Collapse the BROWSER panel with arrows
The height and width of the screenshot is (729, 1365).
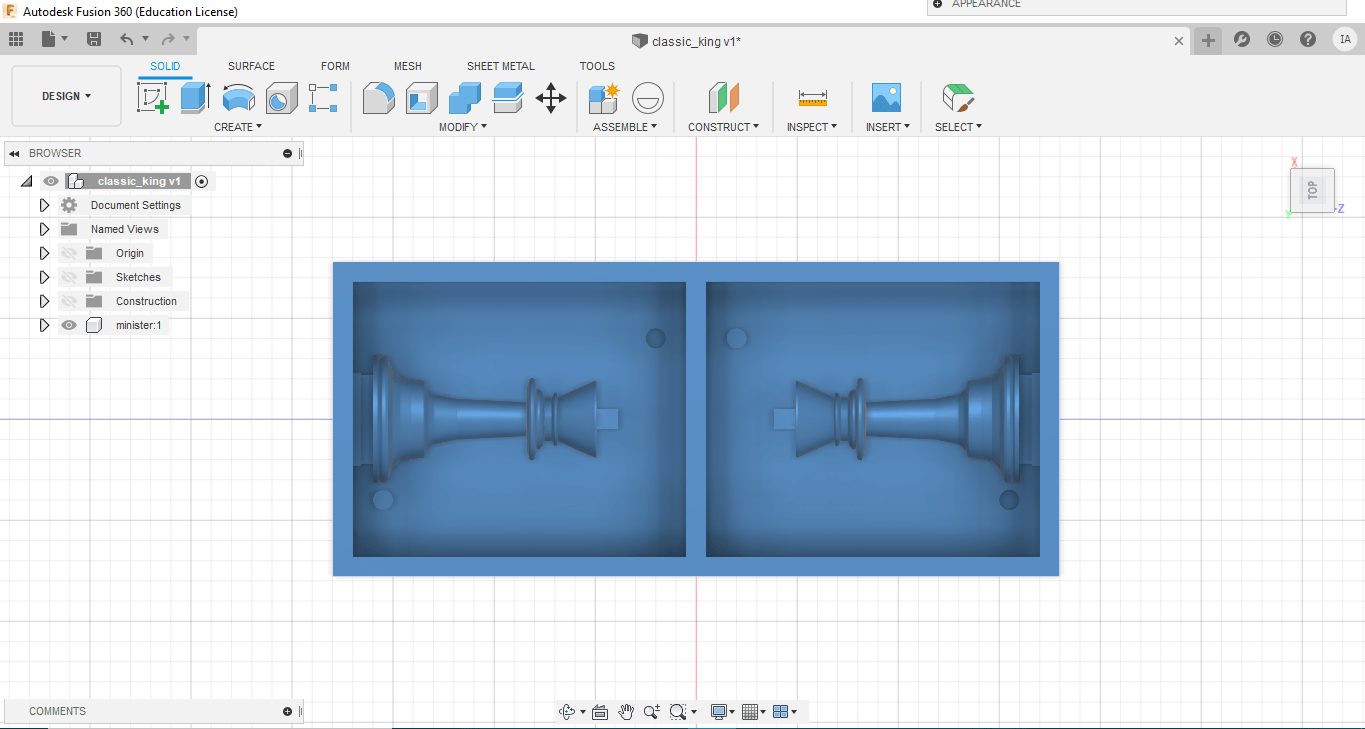click(x=15, y=153)
